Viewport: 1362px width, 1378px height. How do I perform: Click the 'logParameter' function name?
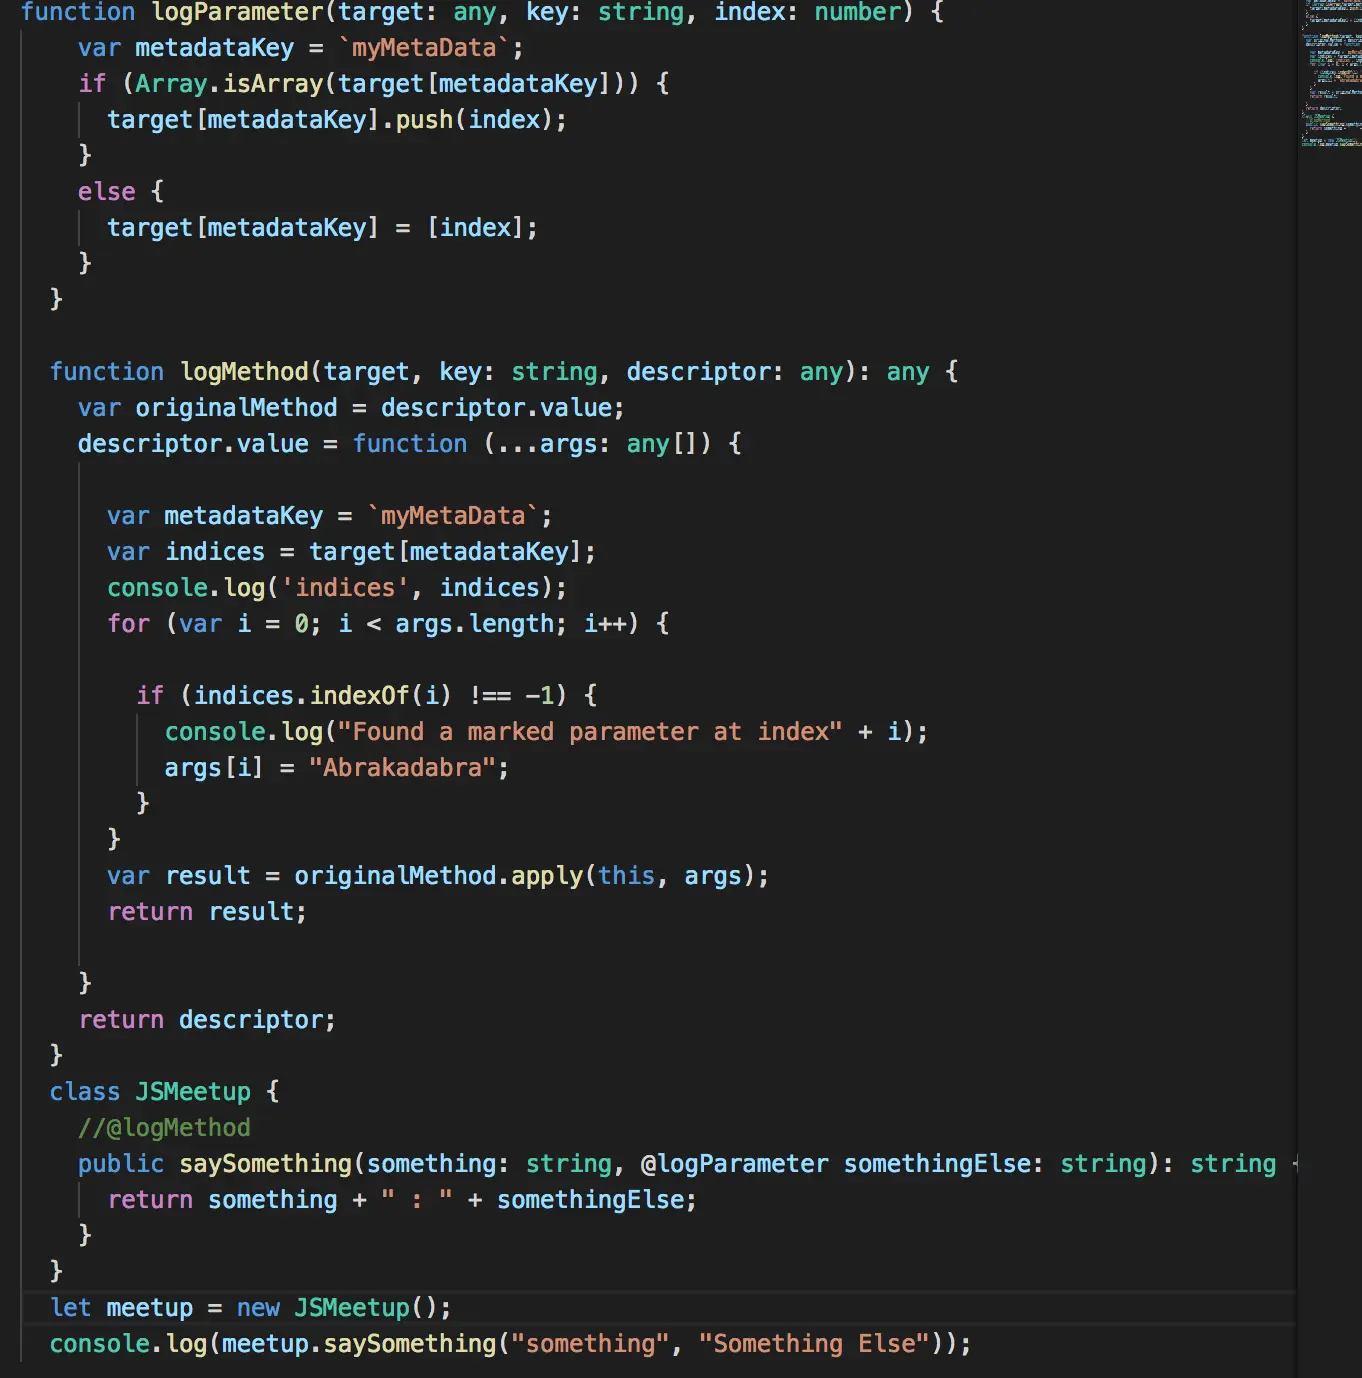pyautogui.click(x=238, y=12)
